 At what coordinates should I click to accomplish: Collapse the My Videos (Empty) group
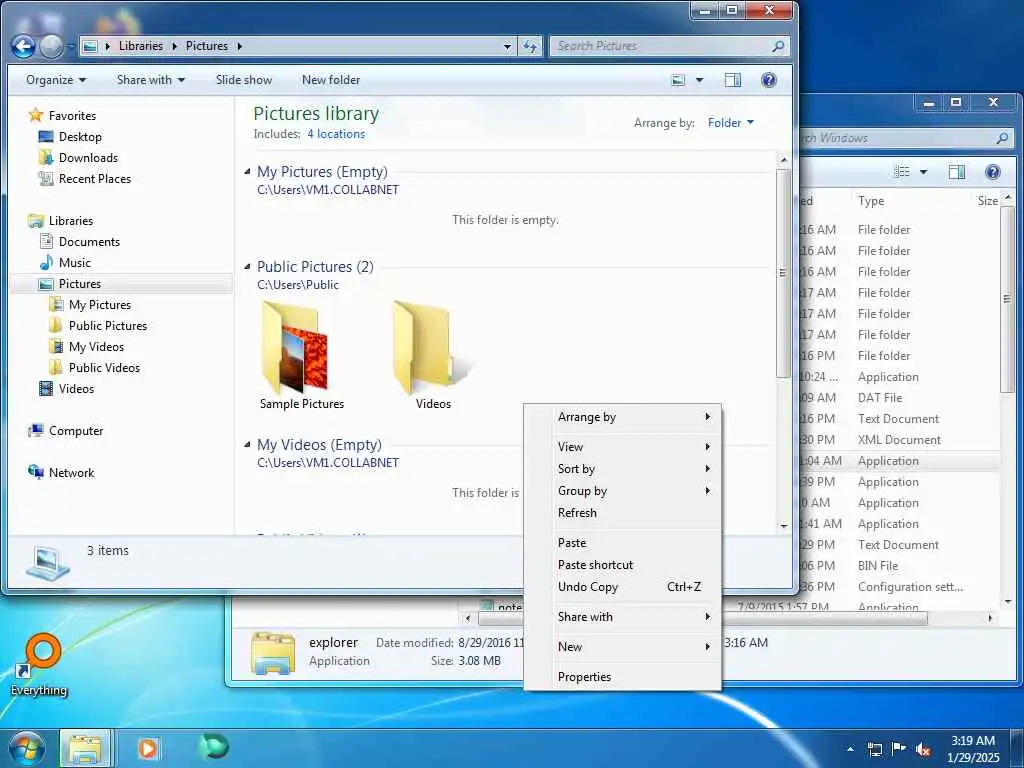(248, 444)
